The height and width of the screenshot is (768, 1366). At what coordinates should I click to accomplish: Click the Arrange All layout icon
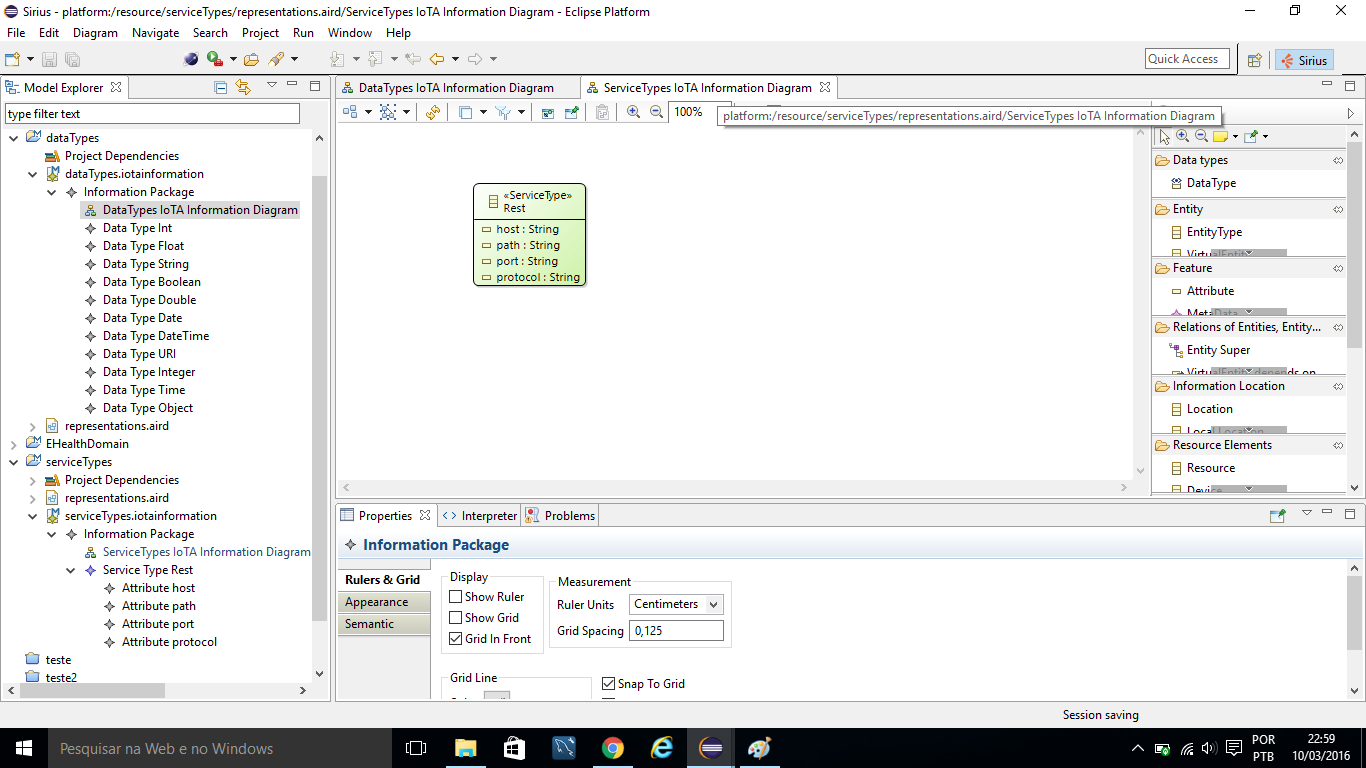click(351, 113)
